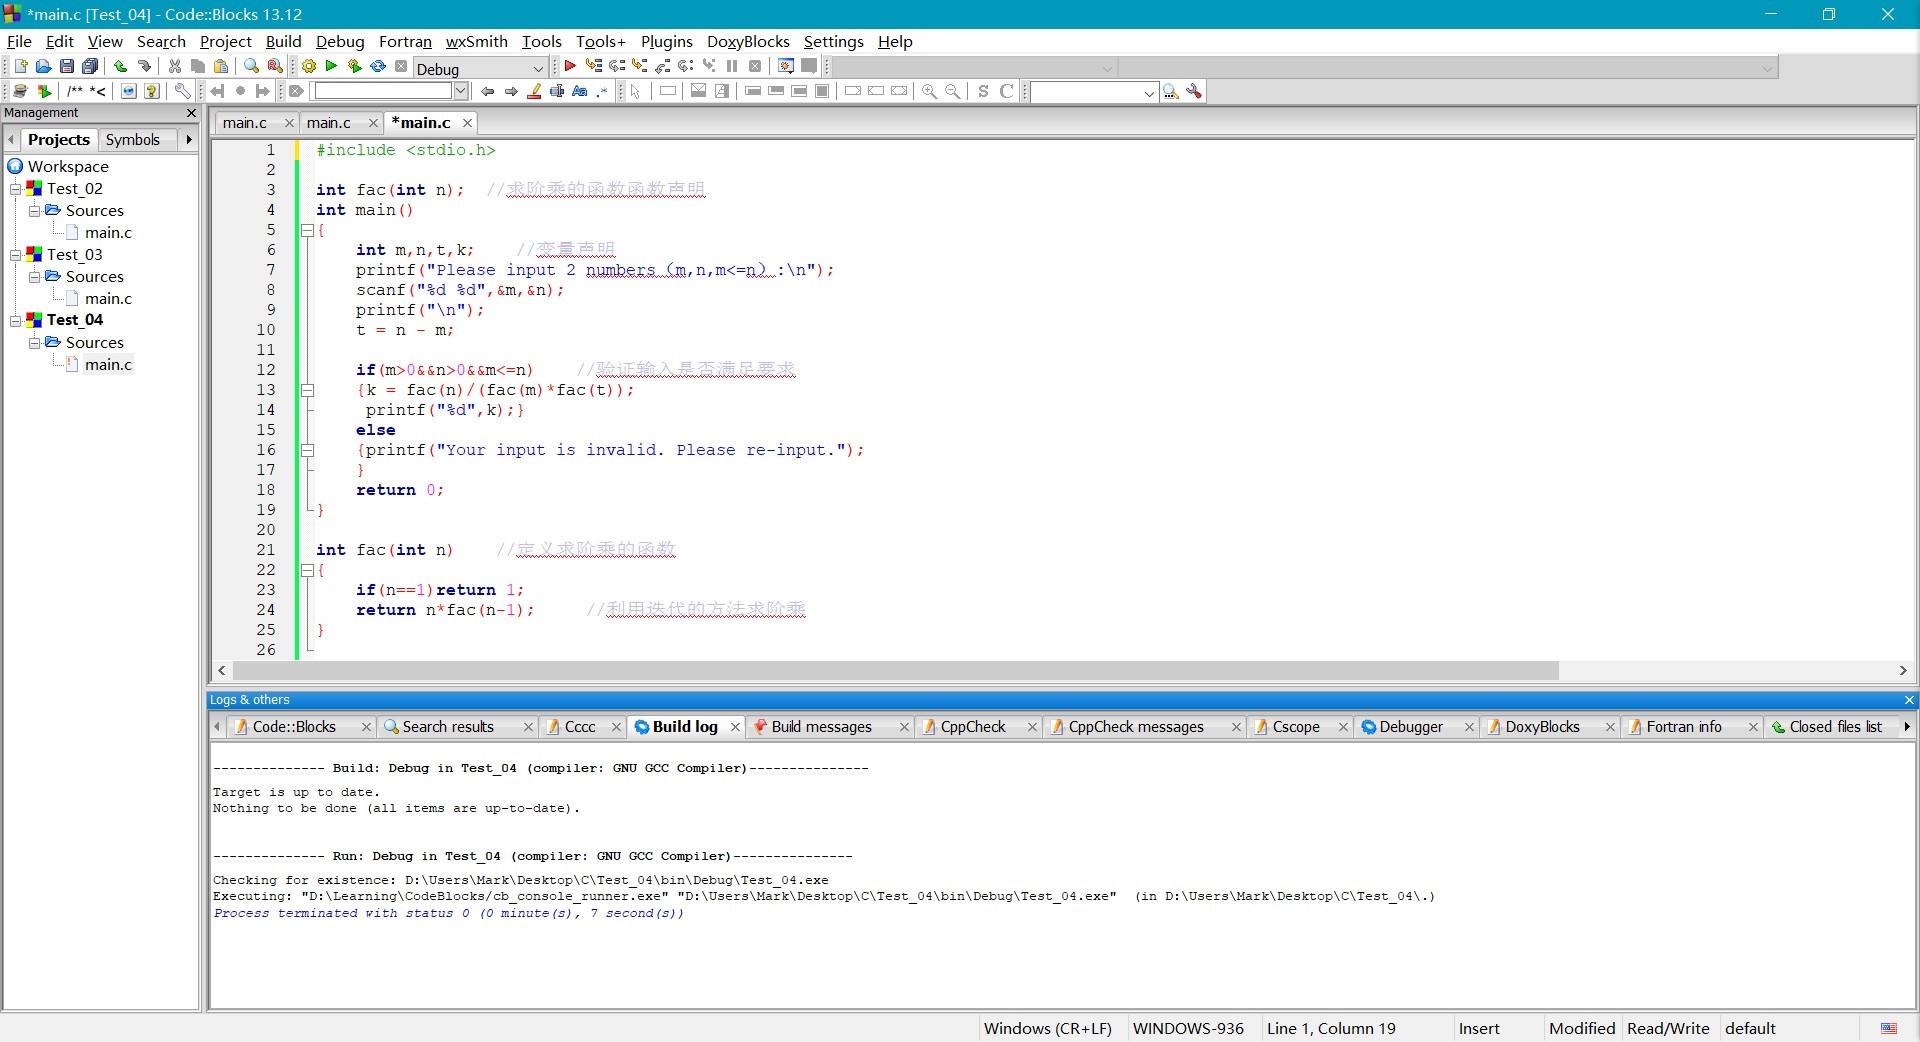
Task: Open search options wrench icon
Action: pyautogui.click(x=1194, y=91)
